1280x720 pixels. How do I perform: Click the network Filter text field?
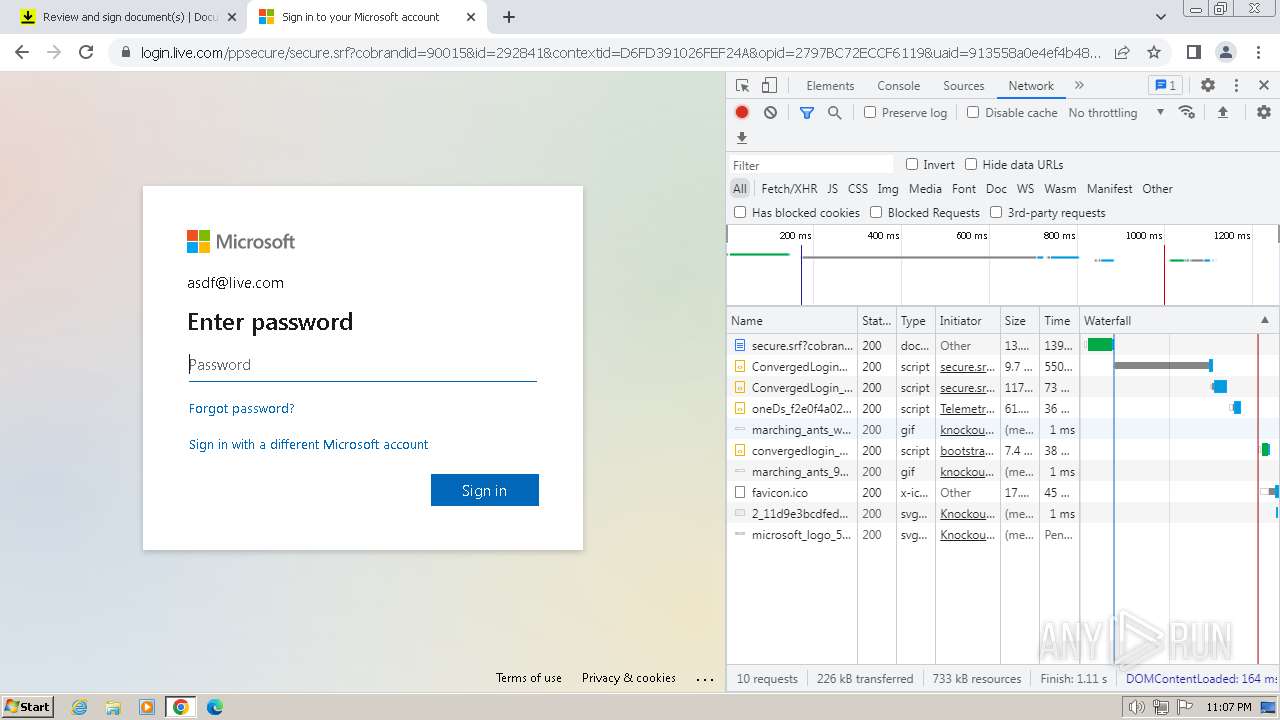click(811, 165)
